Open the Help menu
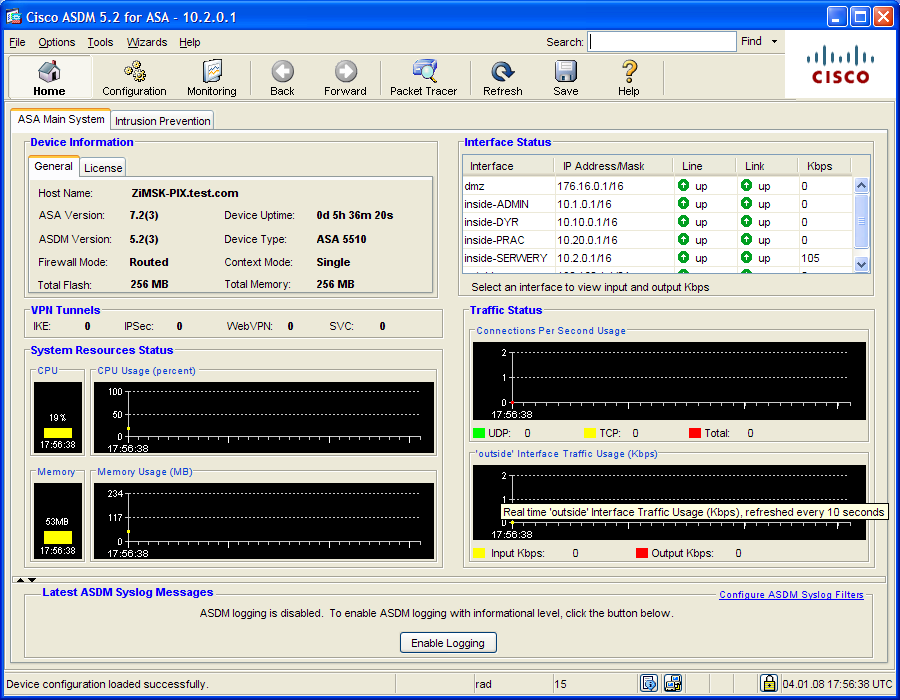This screenshot has height=700, width=900. pos(189,42)
